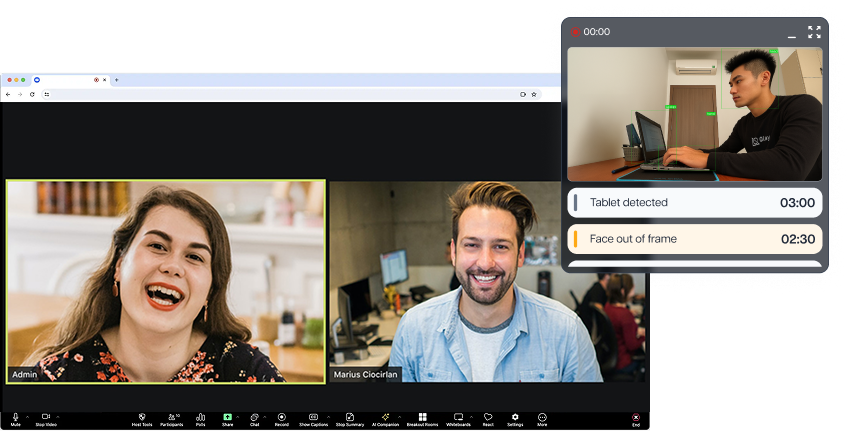
Task: Launch AI Companion from the toolbar
Action: (x=385, y=417)
